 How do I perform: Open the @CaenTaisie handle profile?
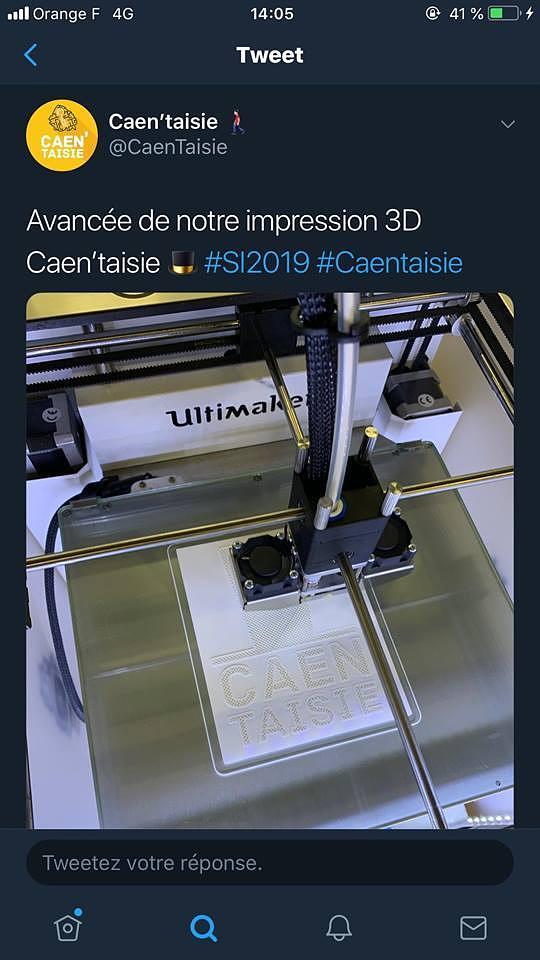point(168,148)
